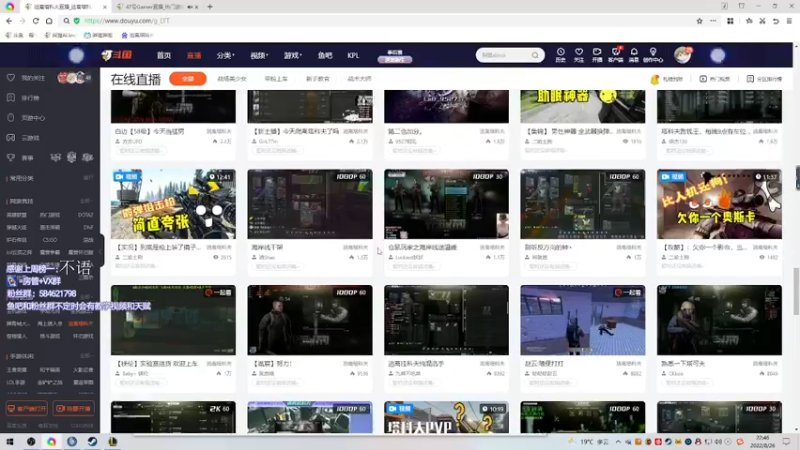This screenshot has width=800, height=450.
Task: Open the KPL nav item
Action: point(353,55)
